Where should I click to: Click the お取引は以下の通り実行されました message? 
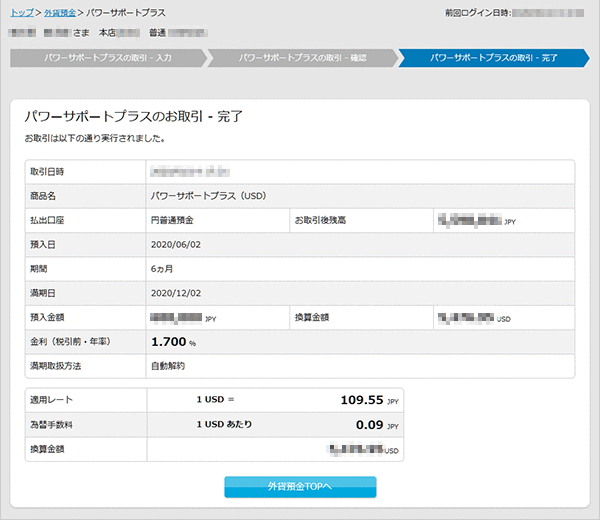pos(95,138)
